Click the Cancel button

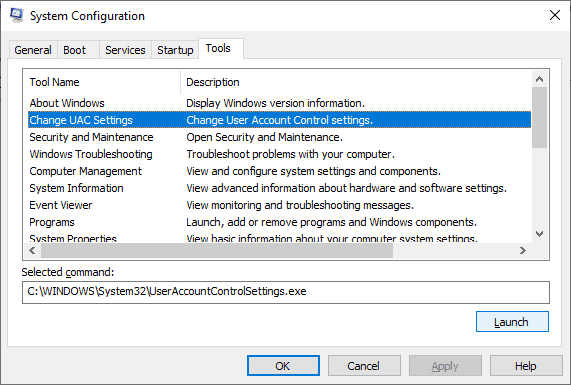click(x=364, y=366)
